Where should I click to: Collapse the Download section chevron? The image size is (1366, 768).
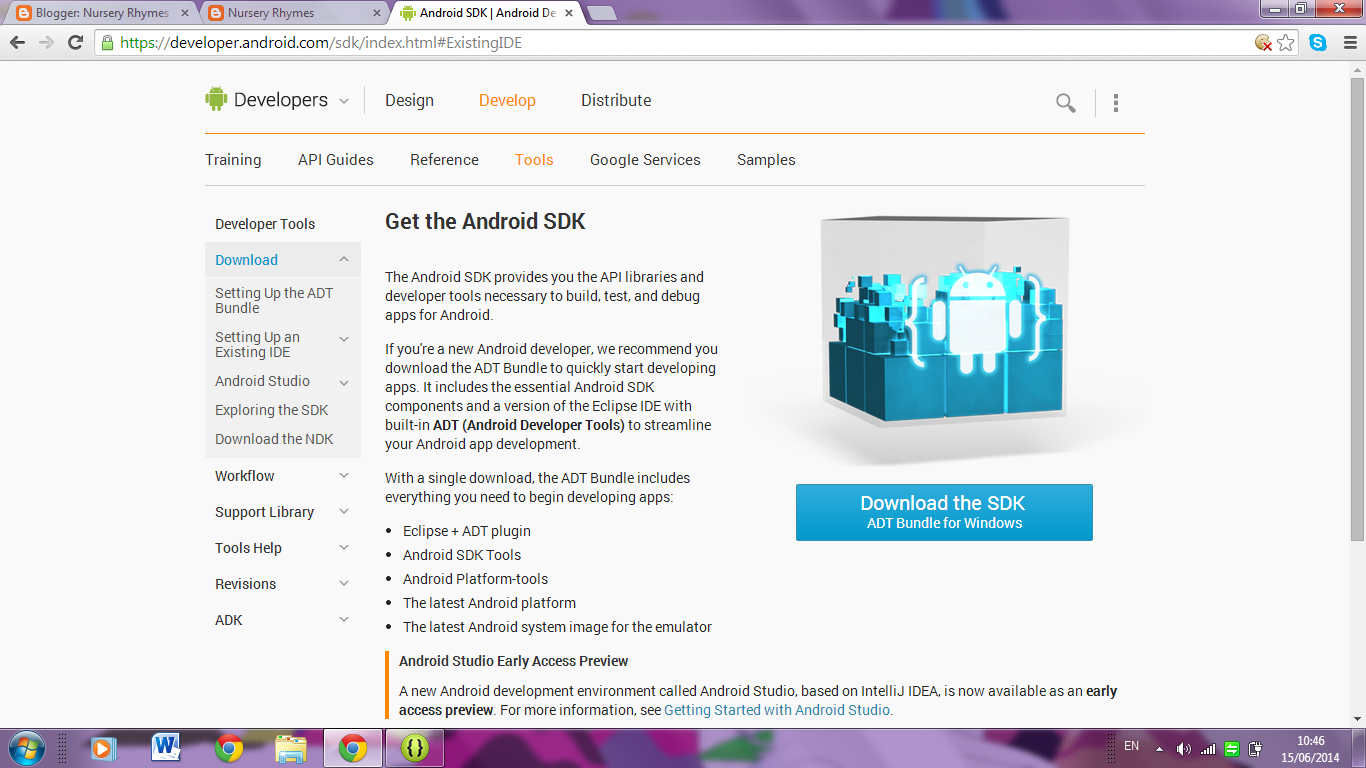(x=344, y=259)
